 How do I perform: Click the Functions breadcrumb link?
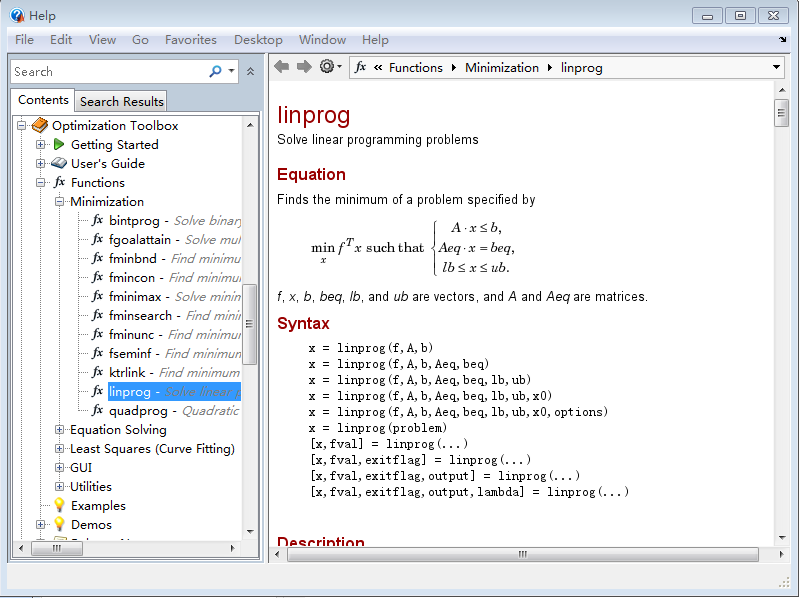click(416, 68)
